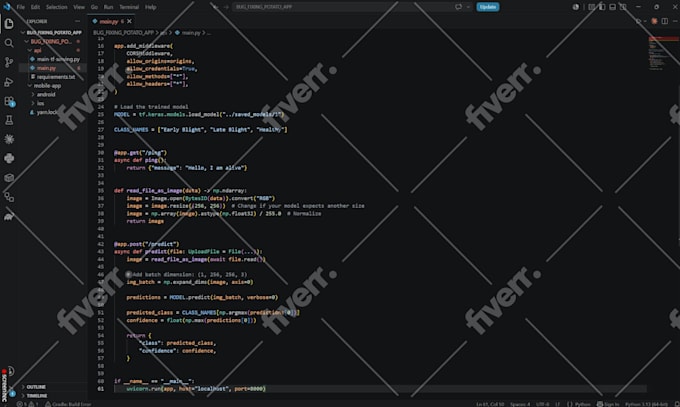
Task: Click the run Python file icon
Action: (x=638, y=21)
